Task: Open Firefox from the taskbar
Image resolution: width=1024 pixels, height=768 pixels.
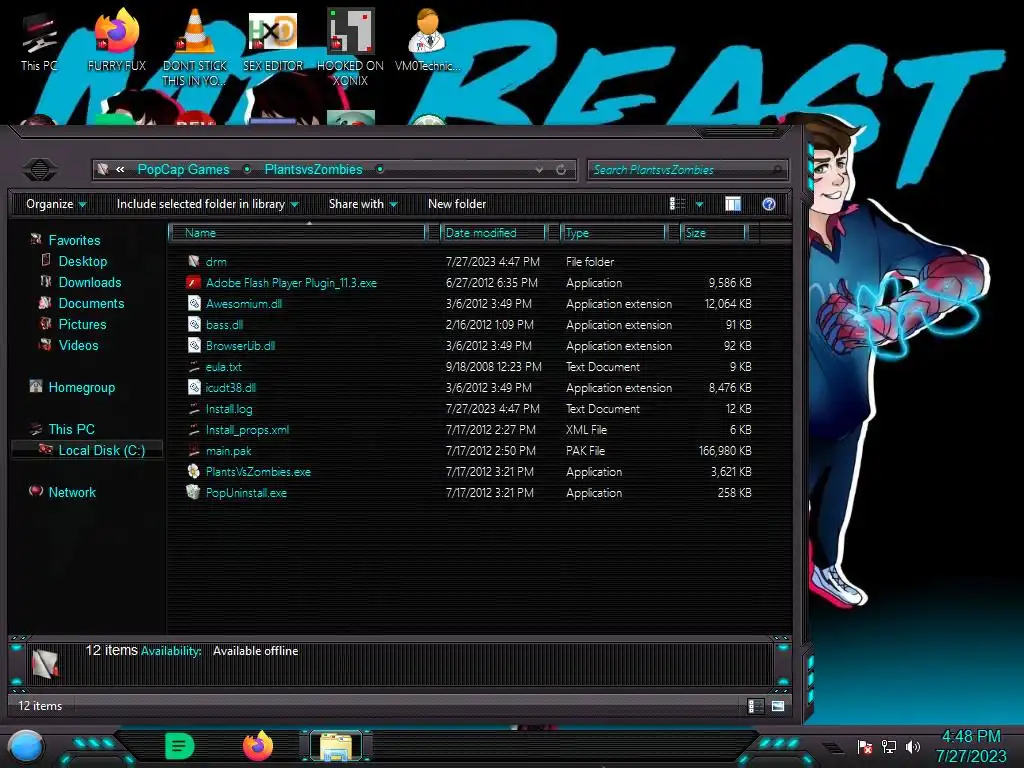Action: click(258, 746)
